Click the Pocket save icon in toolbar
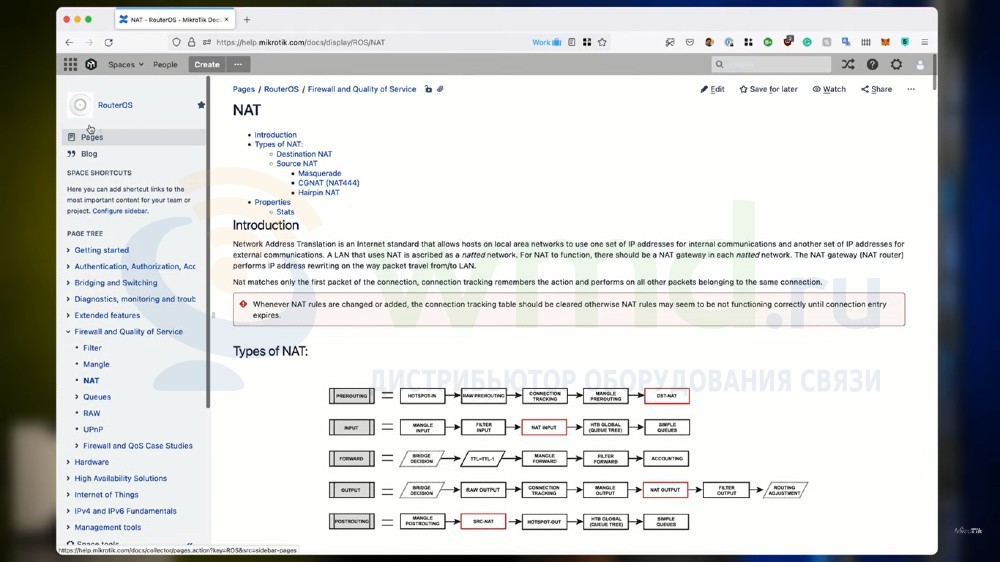Screen dimensions: 1000x562 click(689, 42)
